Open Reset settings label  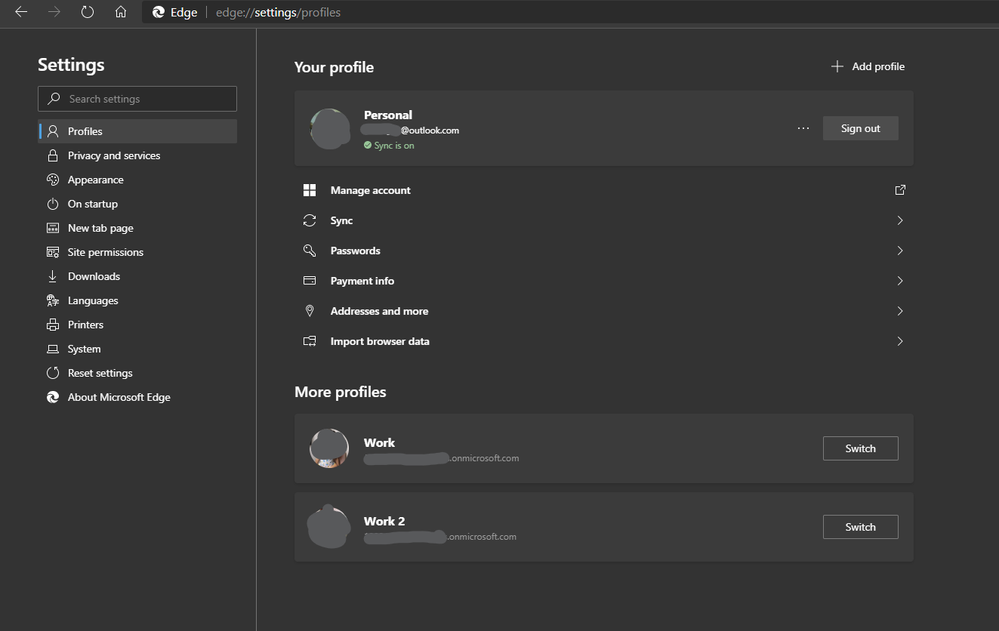(x=100, y=373)
